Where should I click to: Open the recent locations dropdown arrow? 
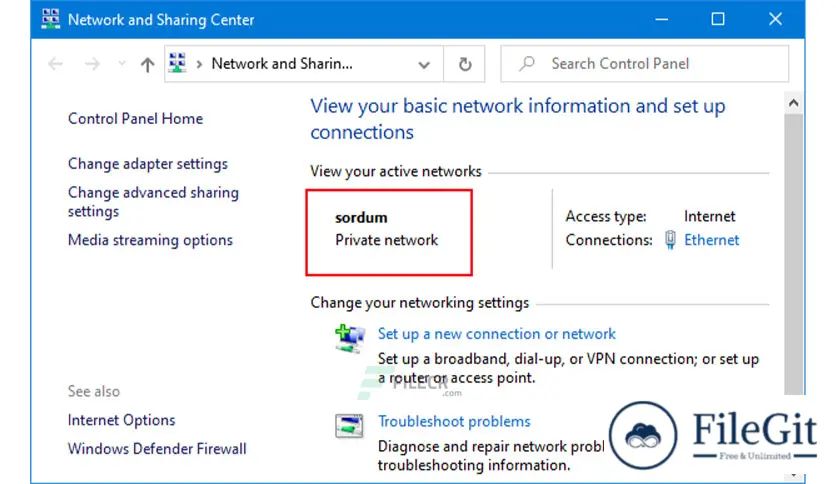coord(122,64)
